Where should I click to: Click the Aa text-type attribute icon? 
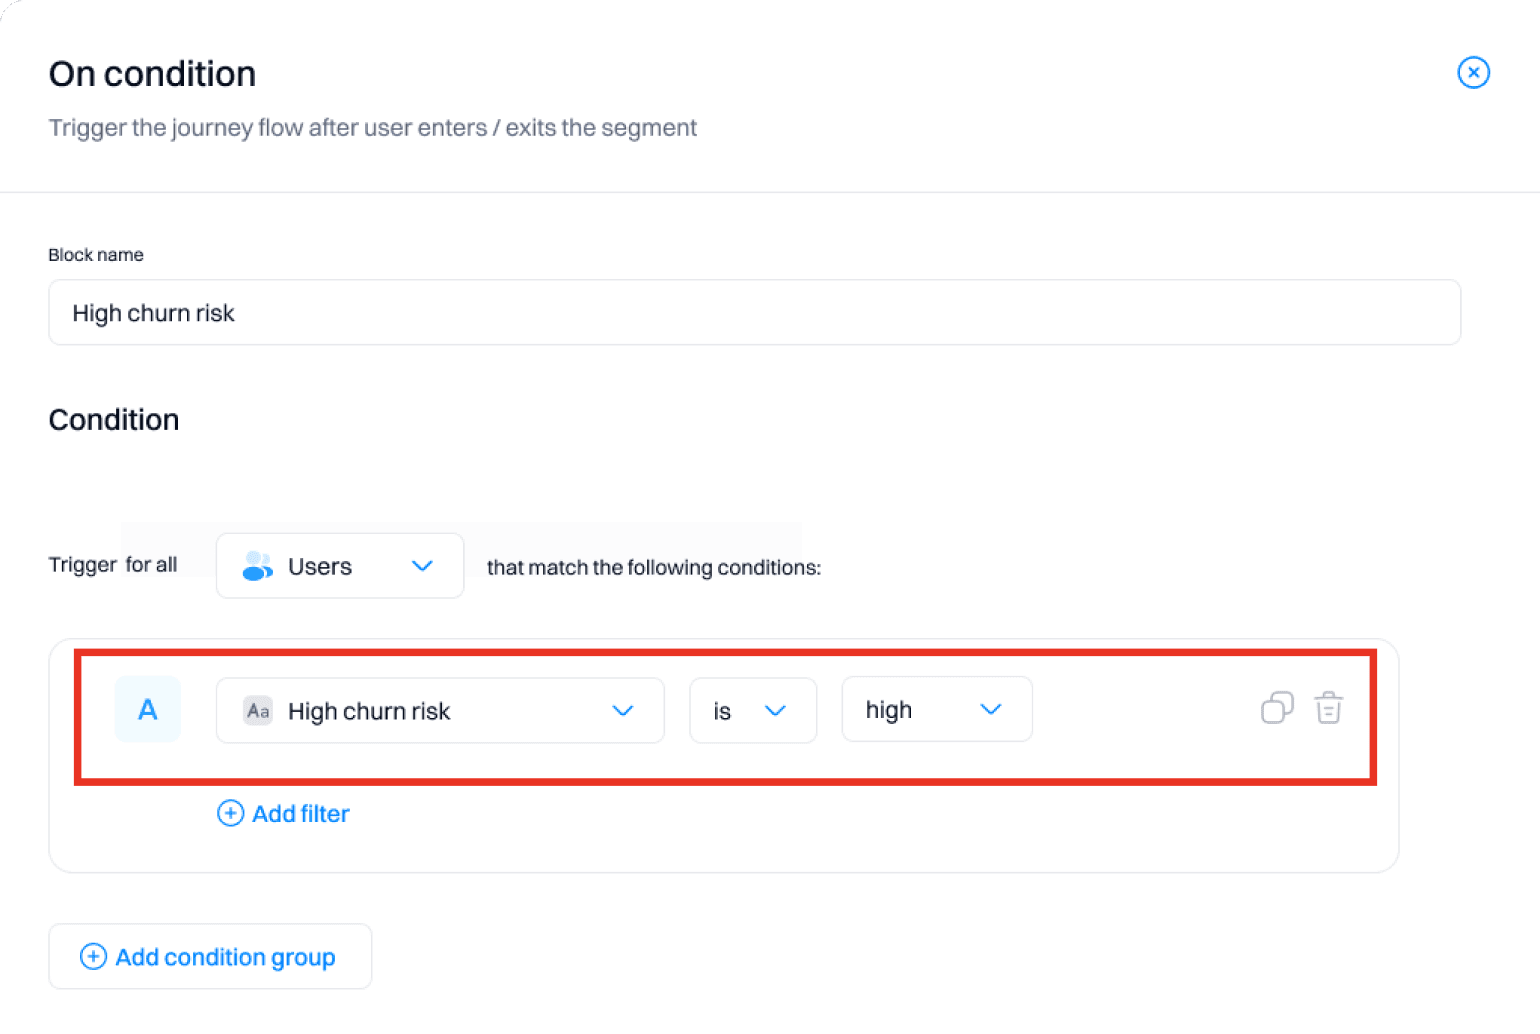point(258,711)
